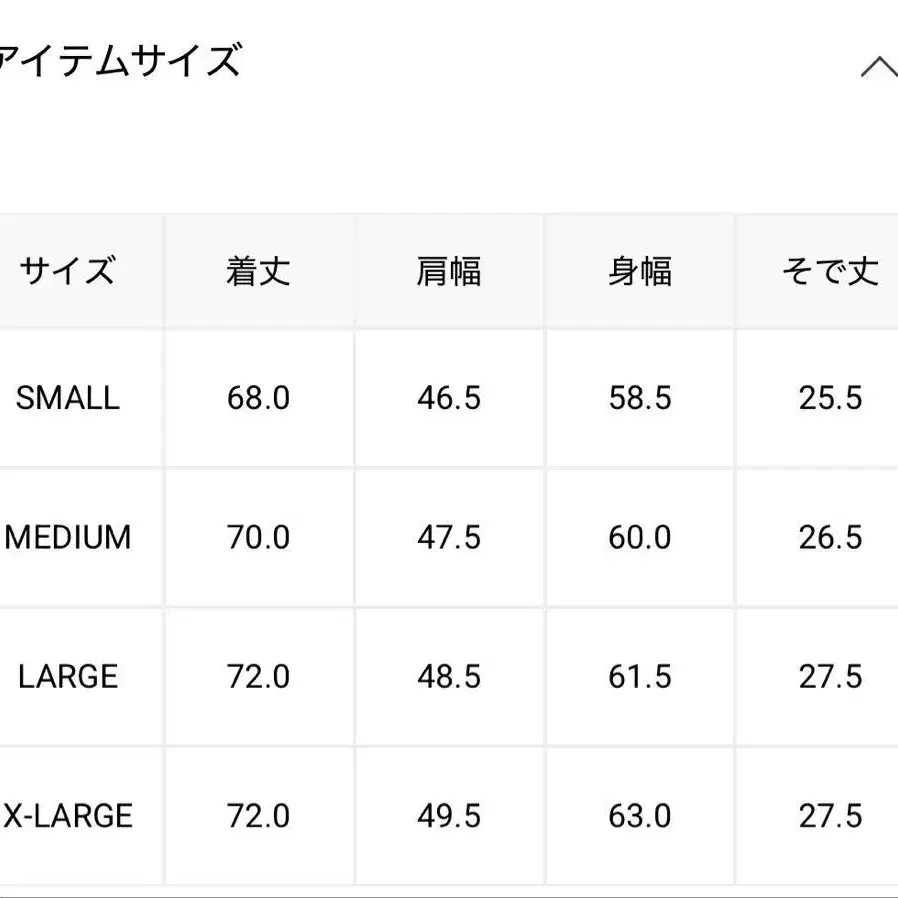Select LARGE 身幅 value 61.5

[640, 676]
